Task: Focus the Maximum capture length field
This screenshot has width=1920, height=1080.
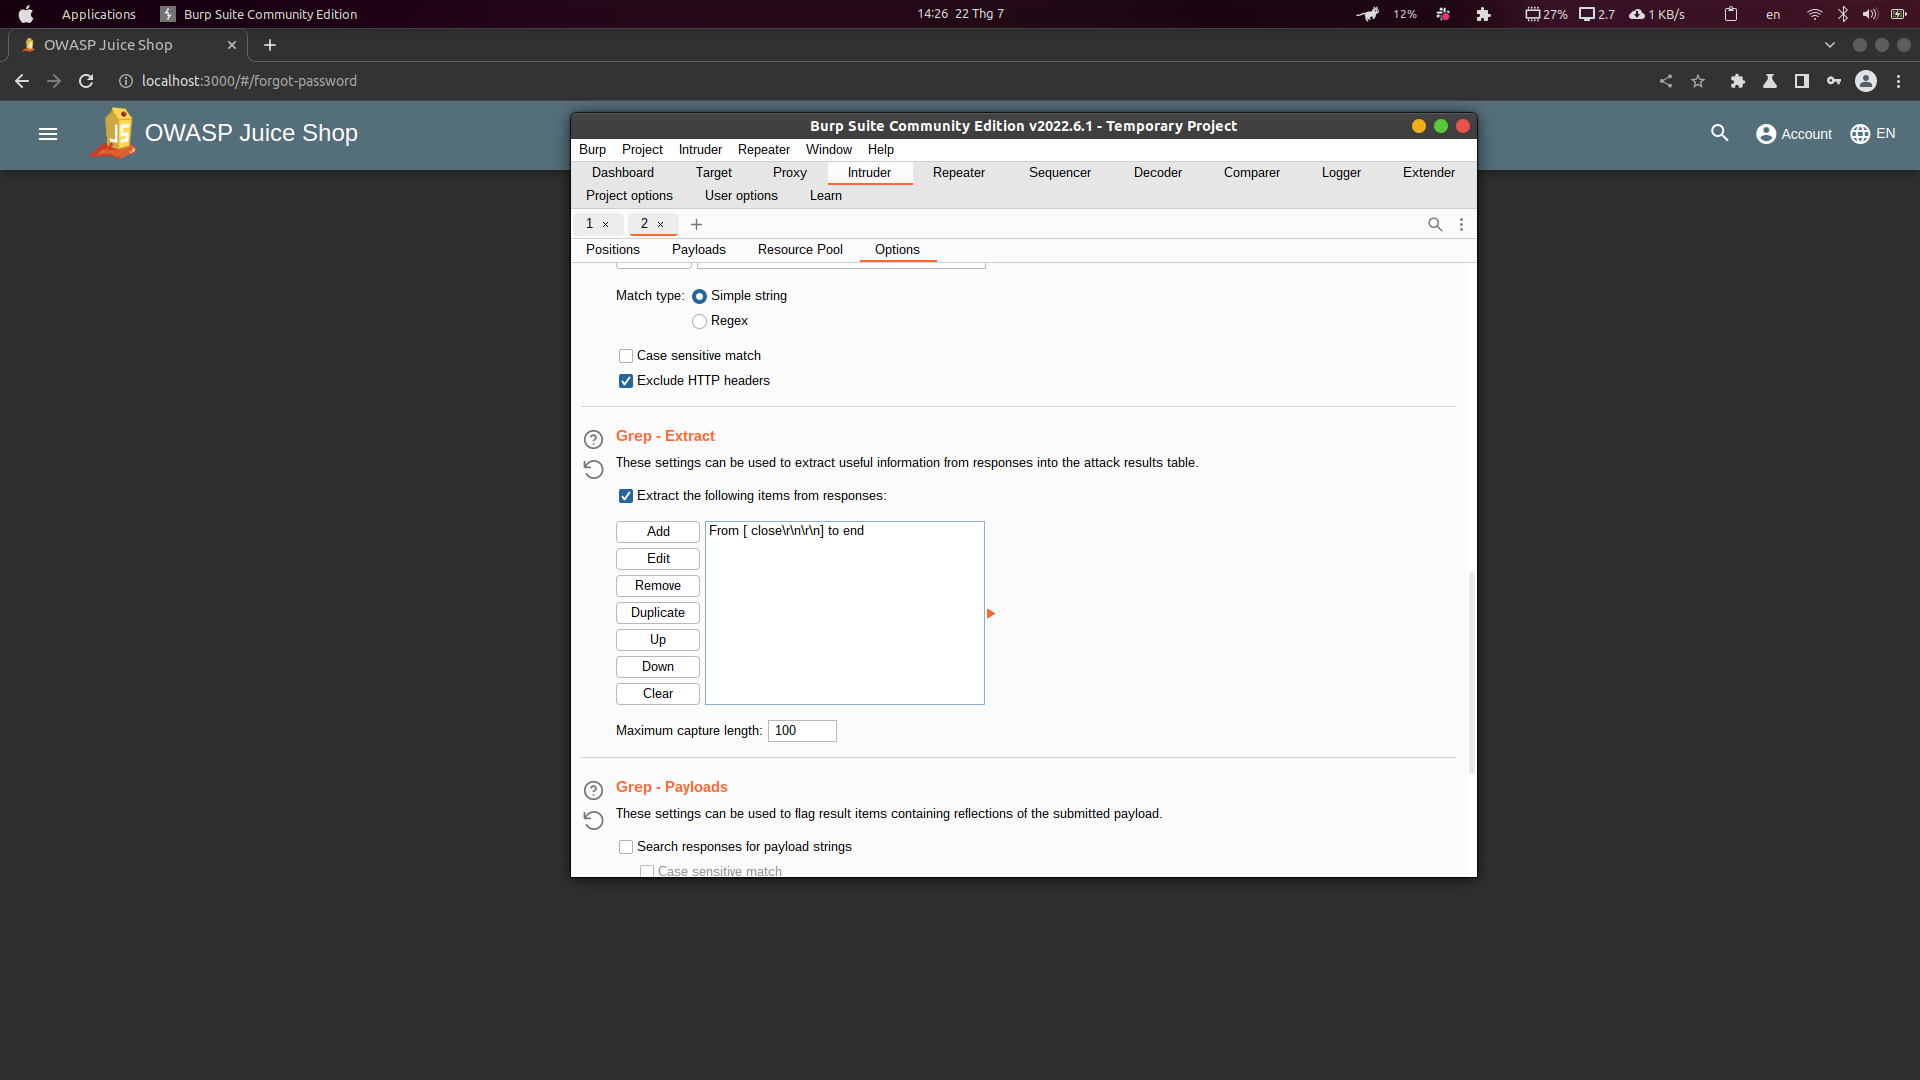Action: 802,731
